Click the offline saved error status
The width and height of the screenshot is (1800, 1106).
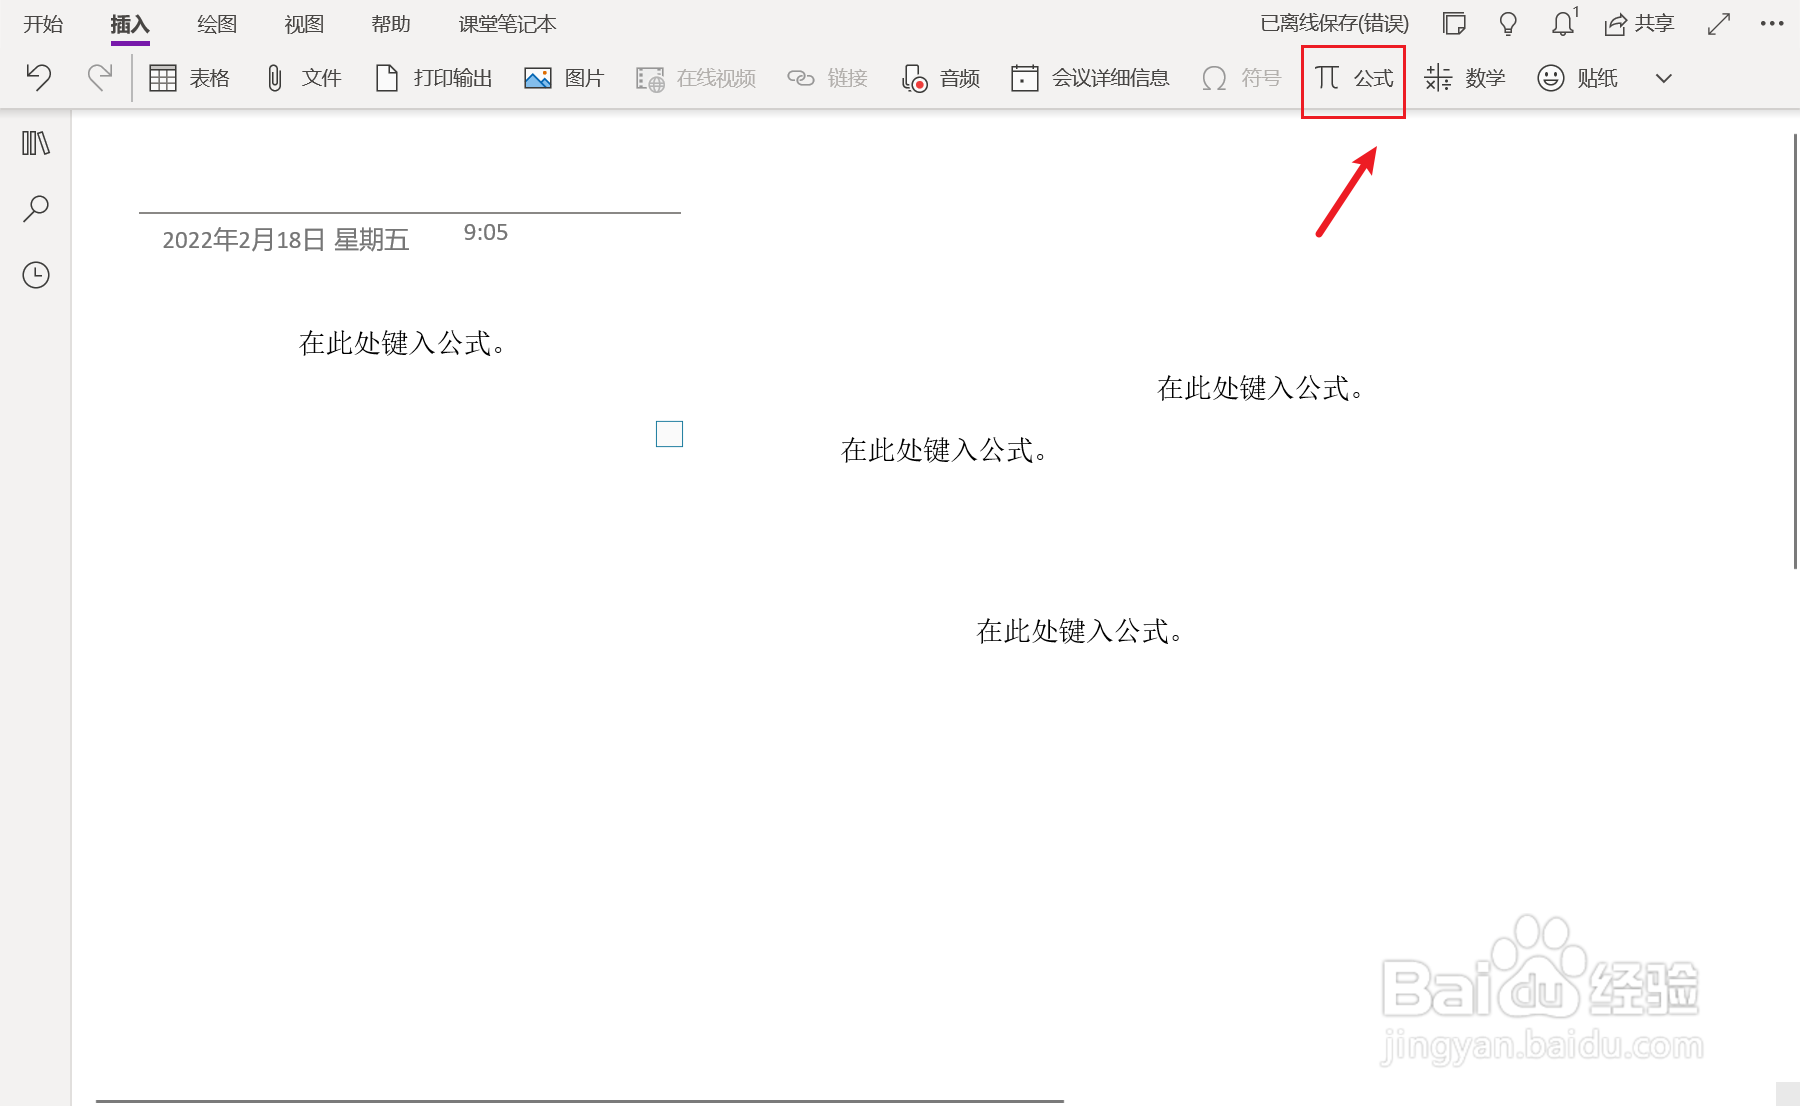pos(1334,23)
